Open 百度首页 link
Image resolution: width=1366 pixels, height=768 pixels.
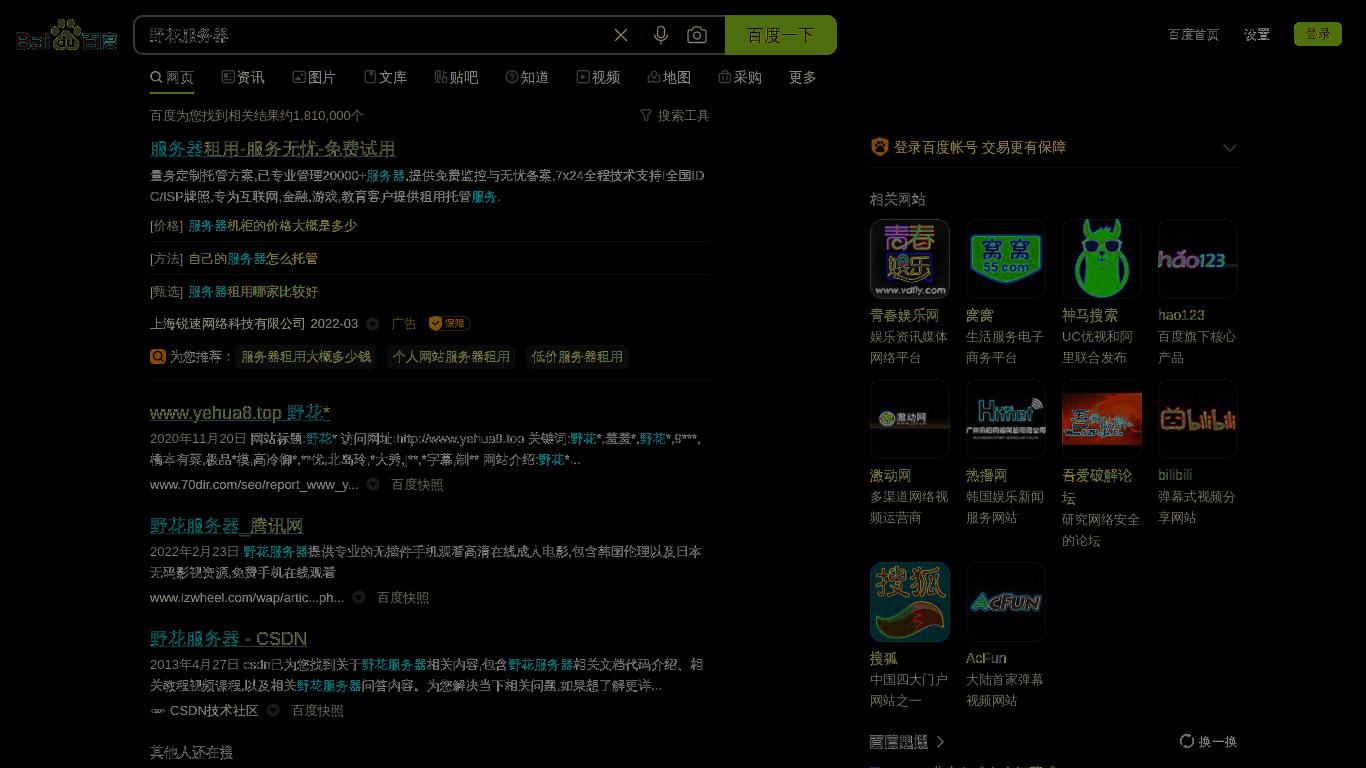coord(1193,34)
